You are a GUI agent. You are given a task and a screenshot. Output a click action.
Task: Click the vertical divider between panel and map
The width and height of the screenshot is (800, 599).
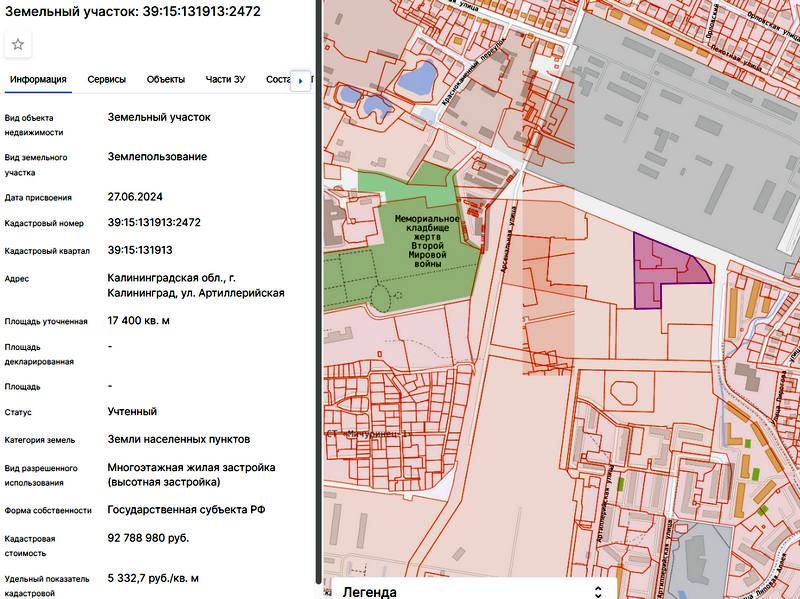[x=320, y=300]
